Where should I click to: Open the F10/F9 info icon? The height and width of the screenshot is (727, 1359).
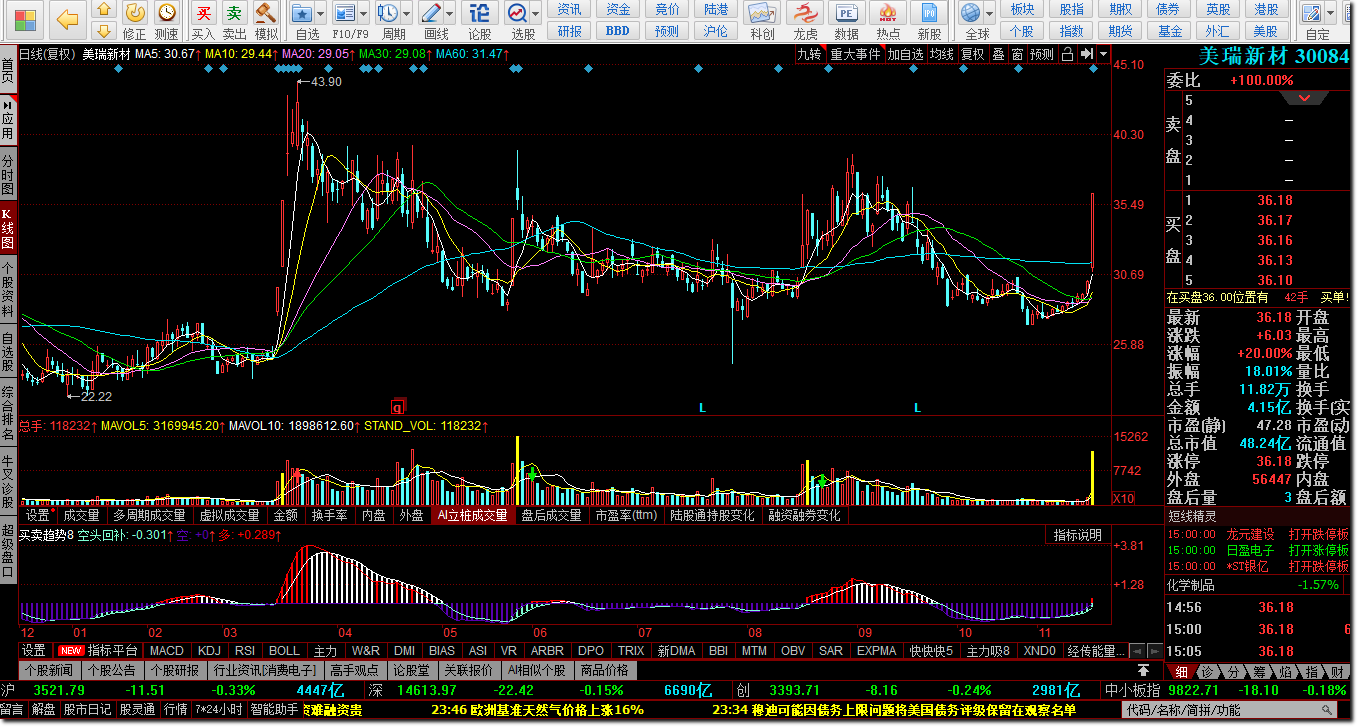pos(345,13)
